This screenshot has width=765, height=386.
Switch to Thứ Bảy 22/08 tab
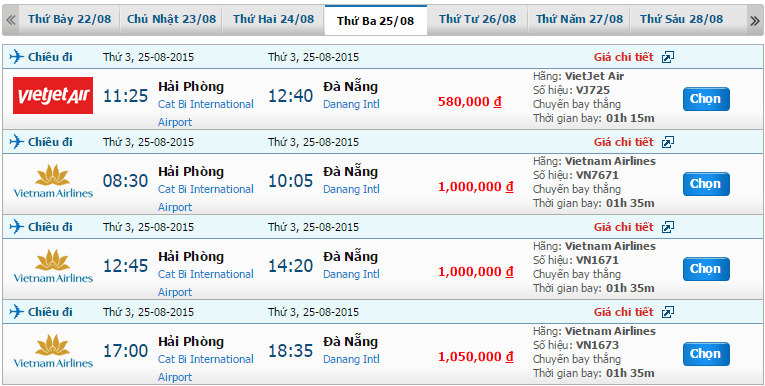pos(69,20)
